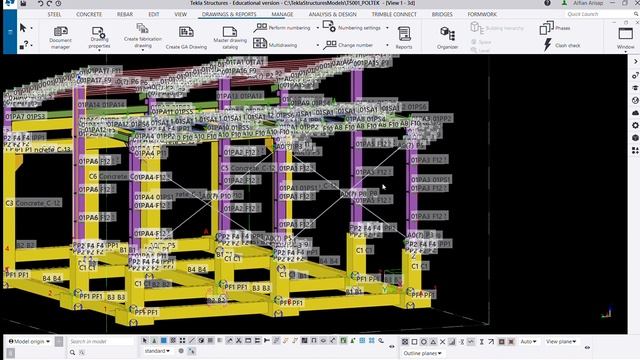Toggle the diagonal line selection switch
This screenshot has width=640, height=360.
coord(192,340)
